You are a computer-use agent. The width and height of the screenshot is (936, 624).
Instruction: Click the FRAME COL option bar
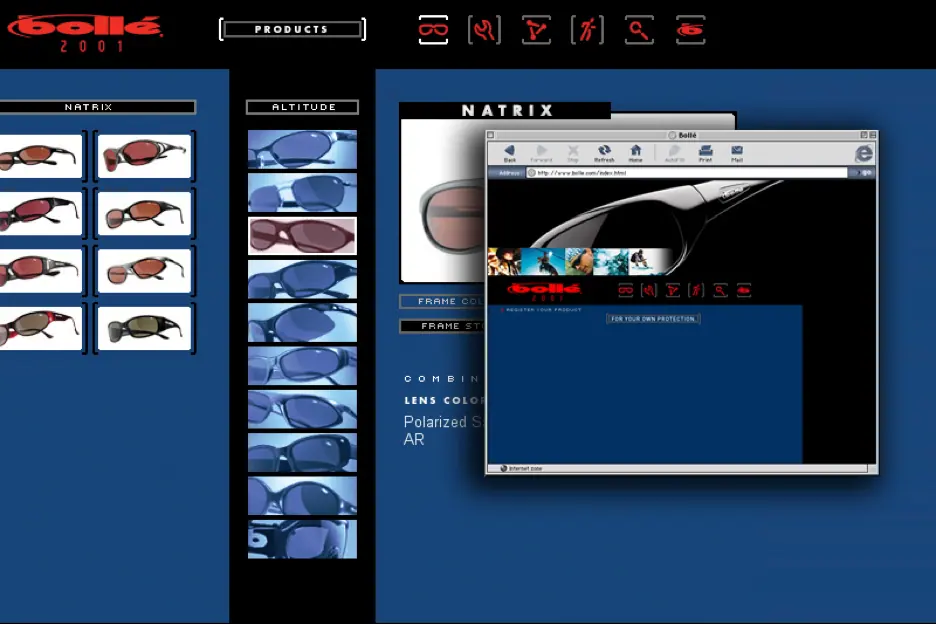(x=442, y=301)
